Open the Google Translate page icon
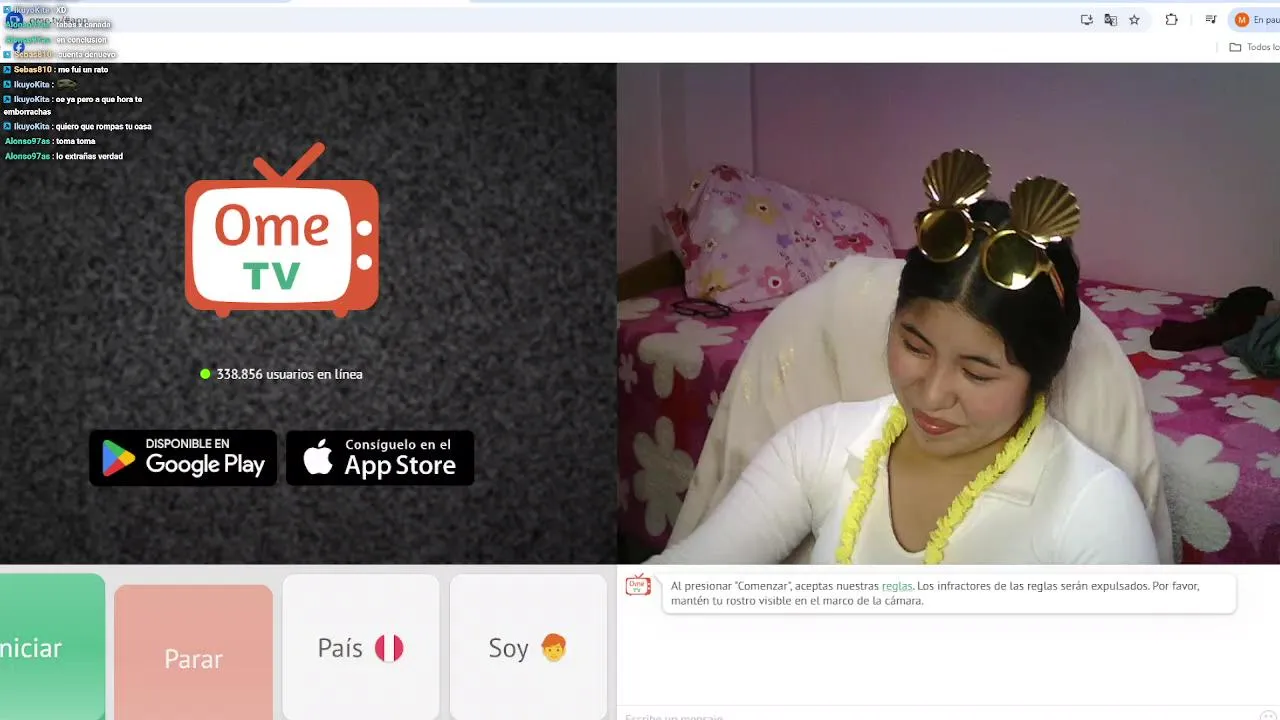1280x720 pixels. [x=1110, y=20]
